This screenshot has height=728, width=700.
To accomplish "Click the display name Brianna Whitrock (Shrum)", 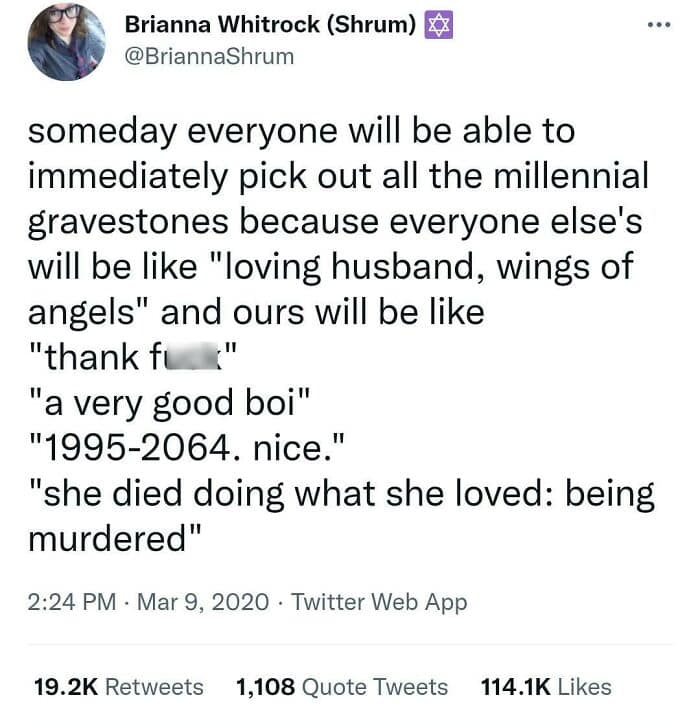I will coord(270,25).
